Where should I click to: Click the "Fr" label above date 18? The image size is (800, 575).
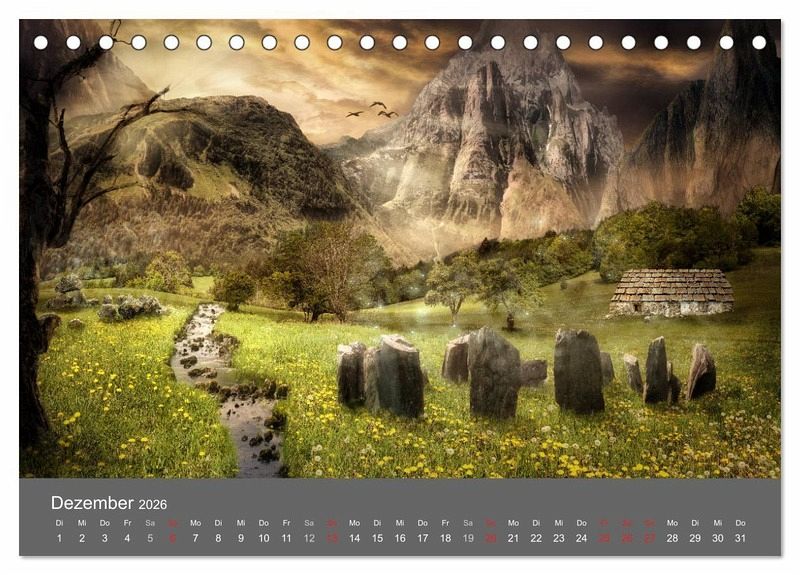pos(445,523)
